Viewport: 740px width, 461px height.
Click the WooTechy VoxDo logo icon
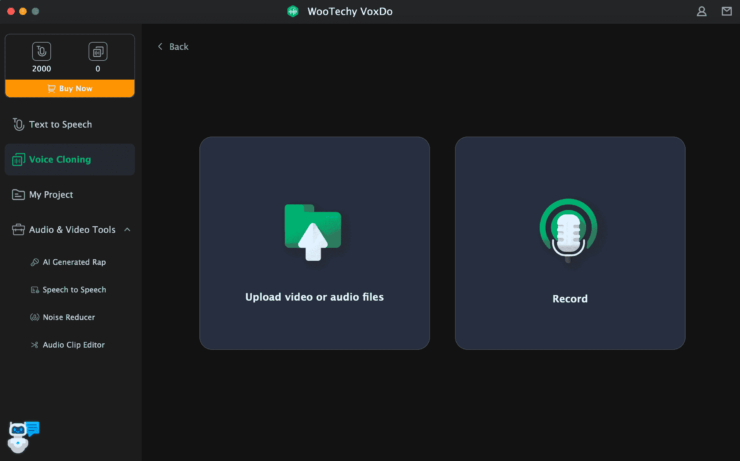(293, 11)
